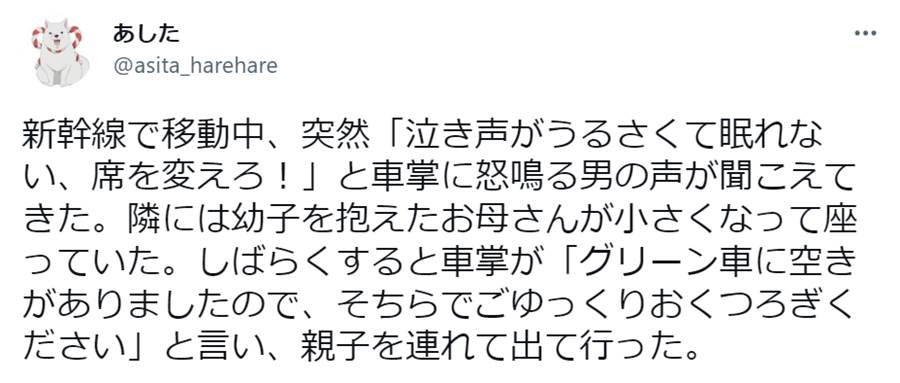Viewport: 900px width, 383px height.
Task: Click the white dog profile avatar
Action: point(59,56)
